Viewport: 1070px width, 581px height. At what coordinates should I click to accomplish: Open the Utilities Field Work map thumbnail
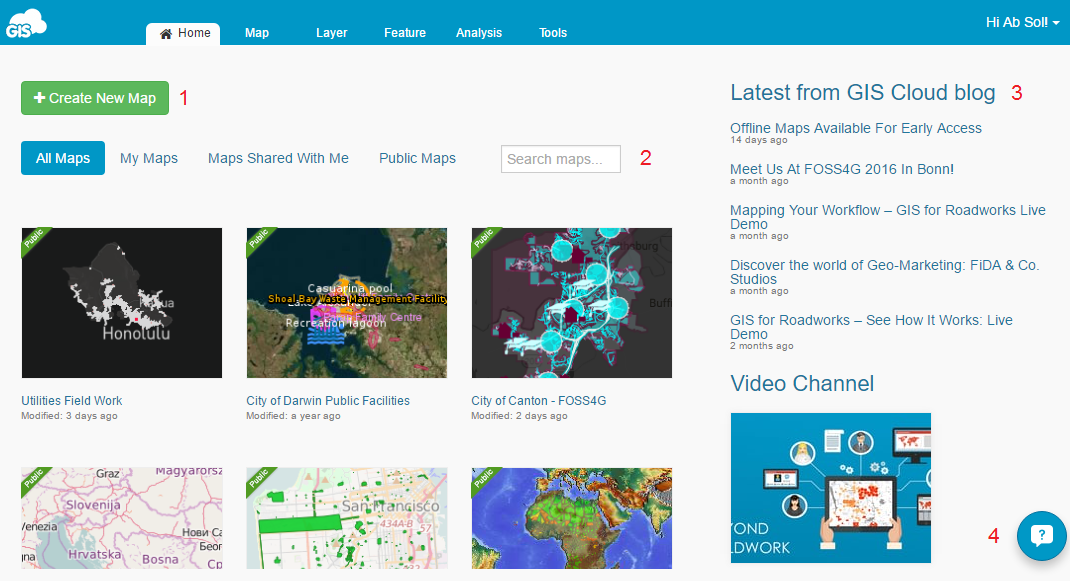(122, 303)
